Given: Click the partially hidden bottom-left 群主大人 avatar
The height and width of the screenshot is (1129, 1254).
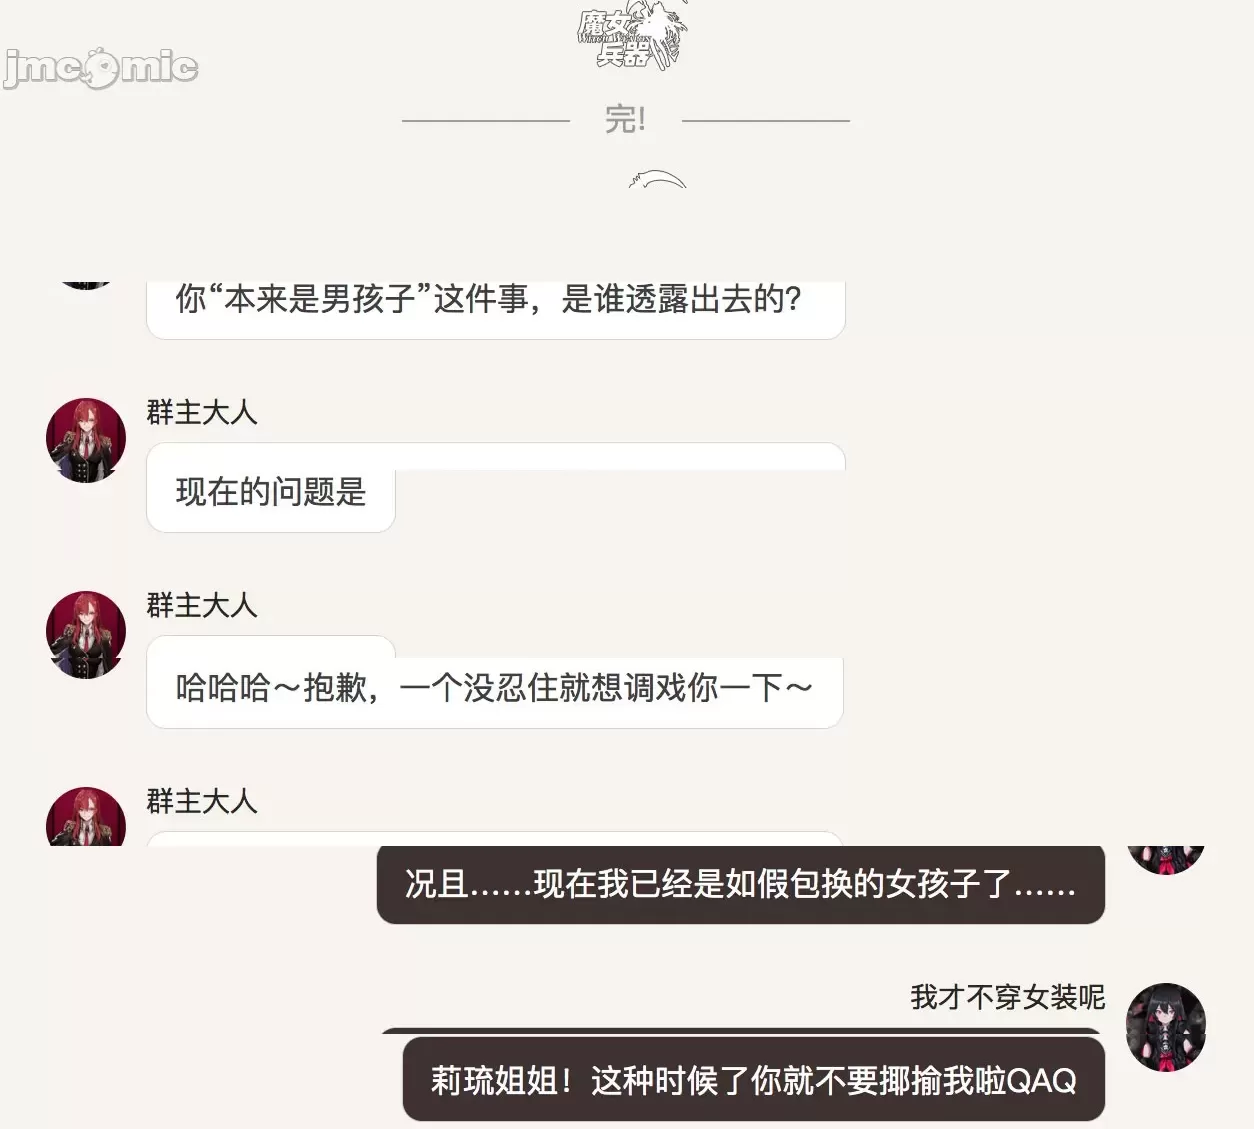Looking at the screenshot, I should pyautogui.click(x=86, y=816).
